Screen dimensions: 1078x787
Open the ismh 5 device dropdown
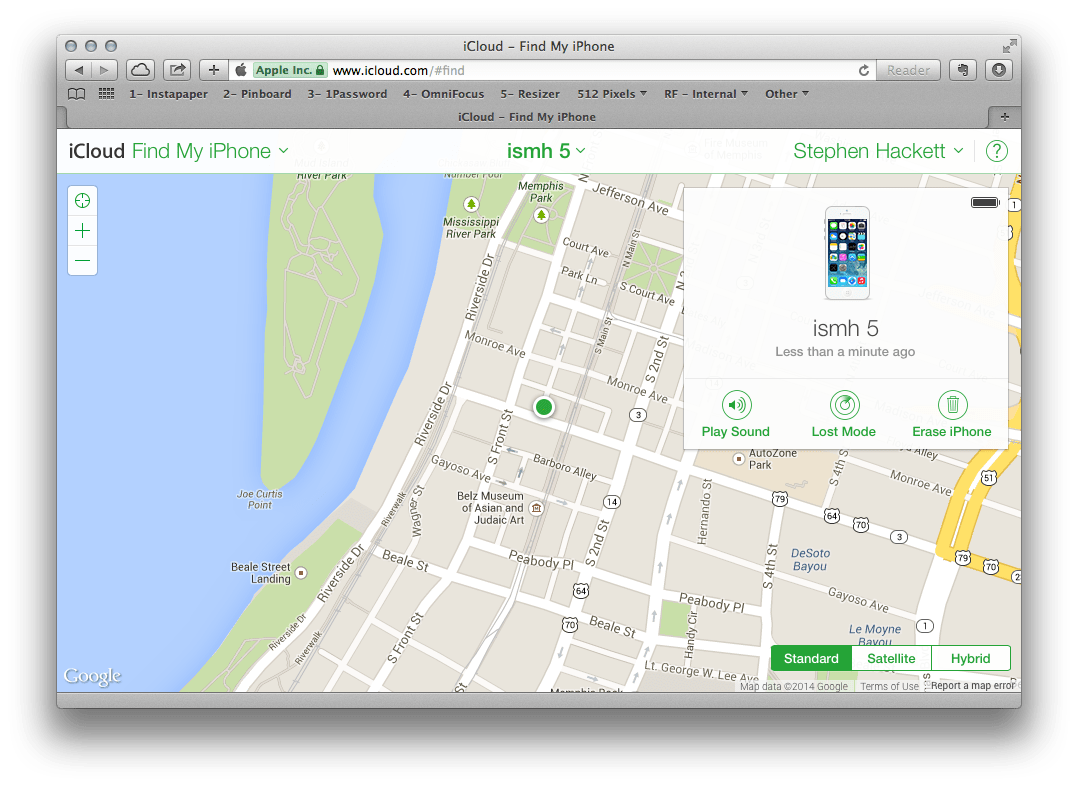546,150
